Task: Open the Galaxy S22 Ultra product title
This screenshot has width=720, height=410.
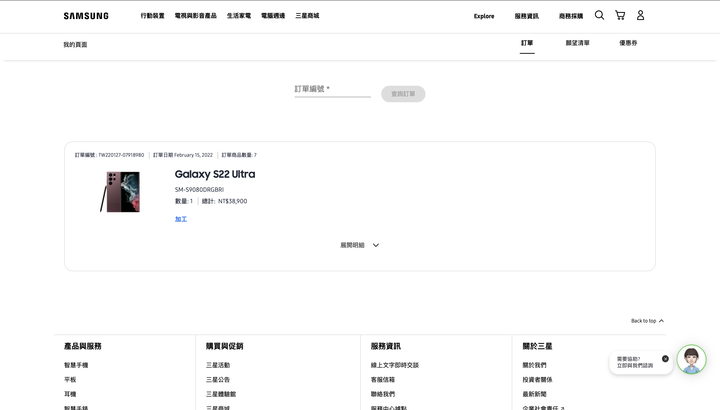Action: [x=215, y=174]
